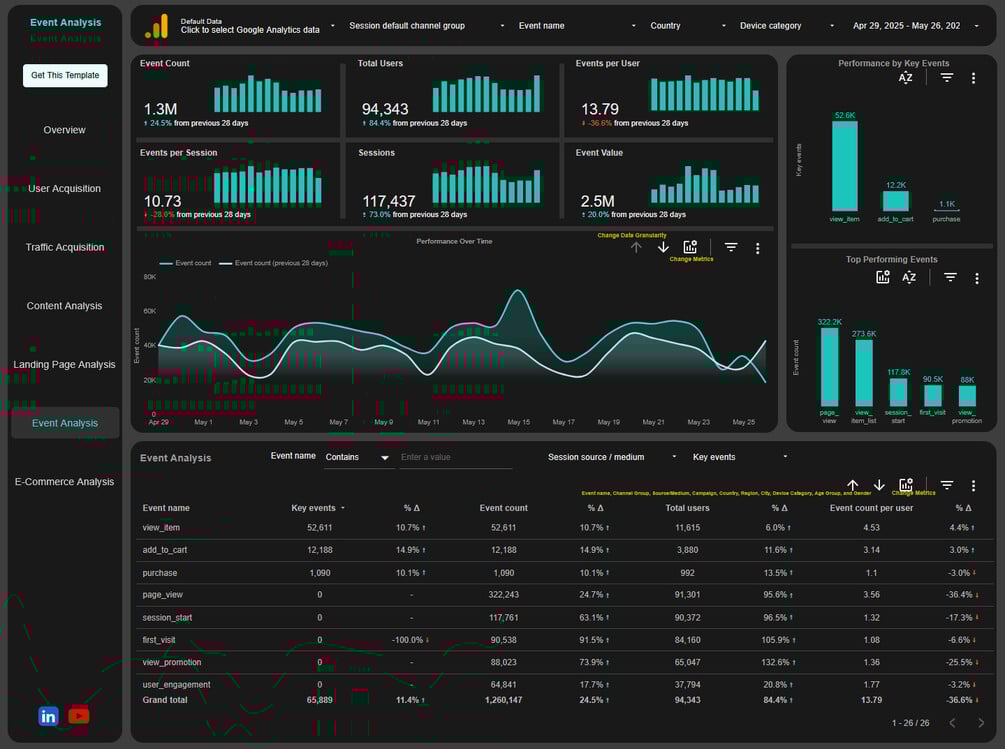Open the LinkedIn icon link
This screenshot has height=749, width=1005.
[48, 716]
